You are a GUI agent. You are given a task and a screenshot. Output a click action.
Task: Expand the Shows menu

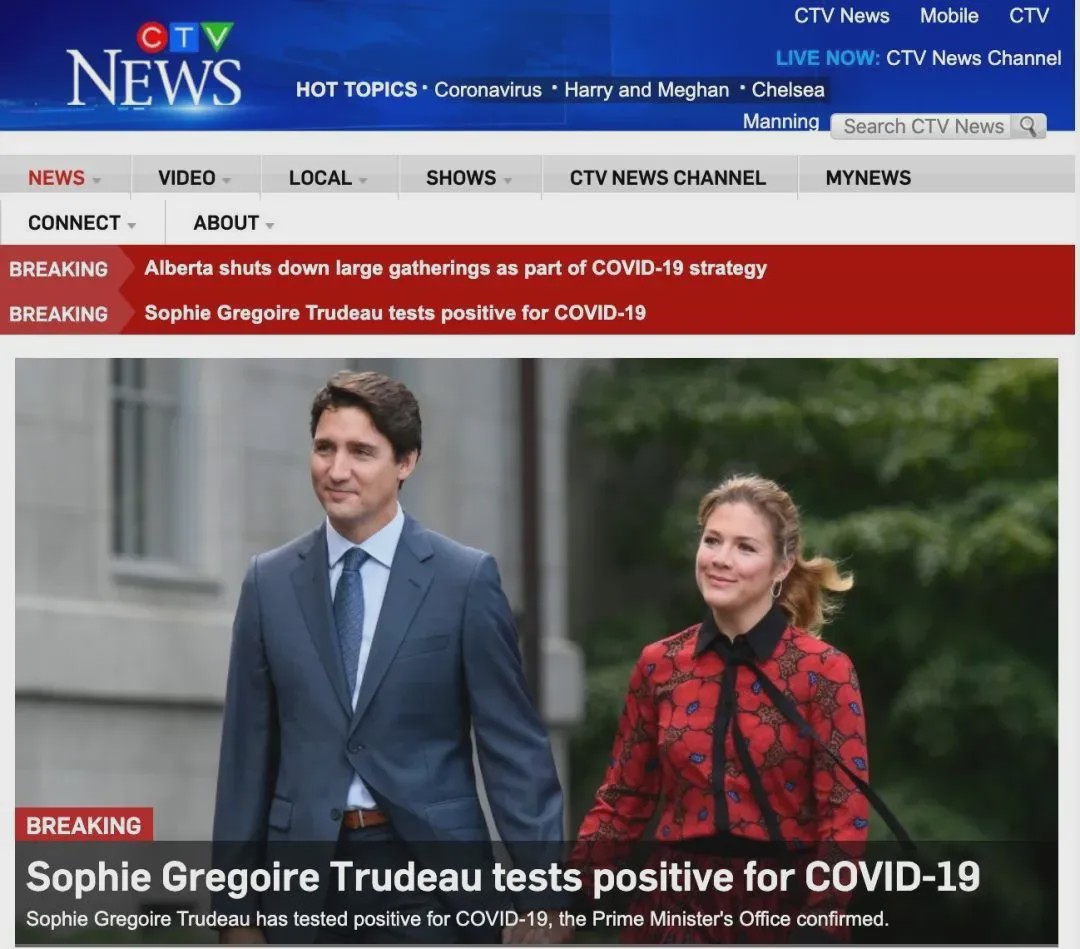[470, 178]
